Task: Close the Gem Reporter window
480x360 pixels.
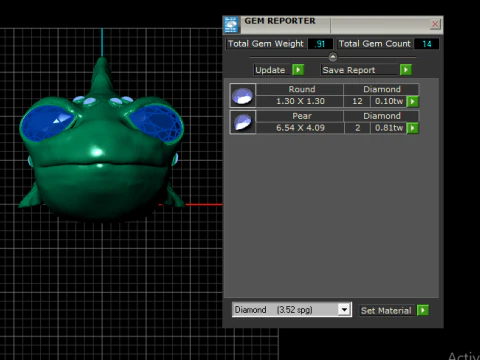Action: (x=435, y=24)
